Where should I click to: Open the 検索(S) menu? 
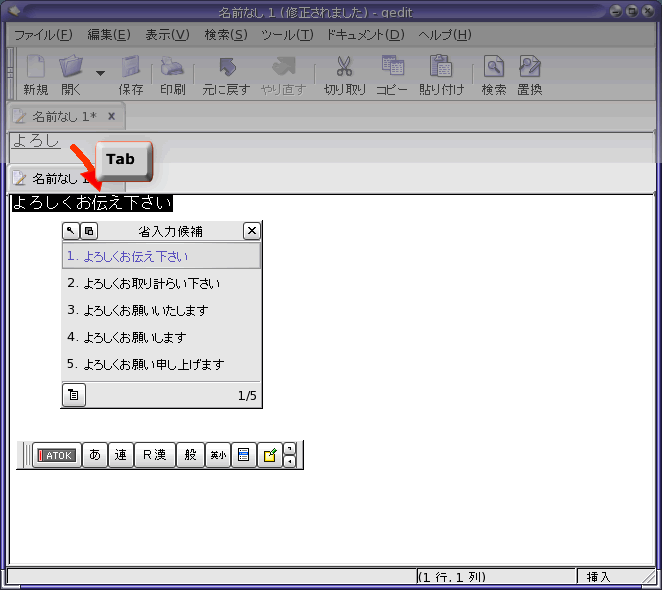tap(226, 35)
